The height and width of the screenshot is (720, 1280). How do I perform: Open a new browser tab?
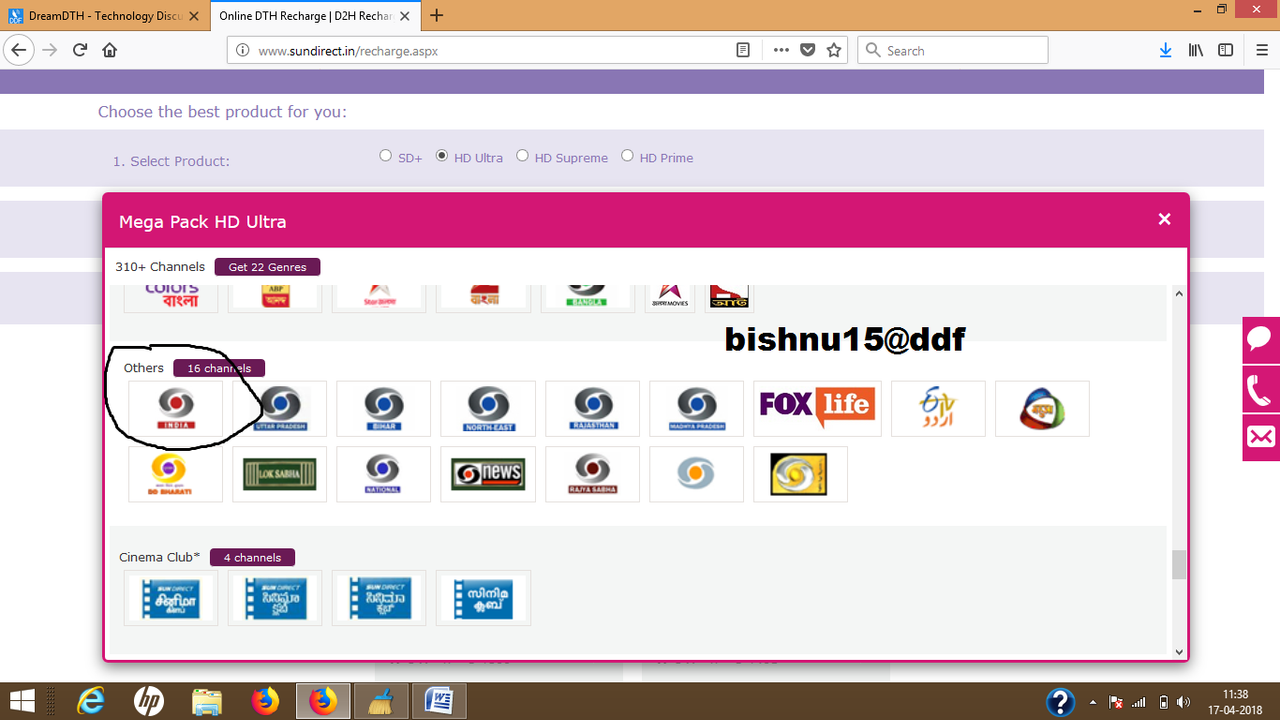coord(437,16)
